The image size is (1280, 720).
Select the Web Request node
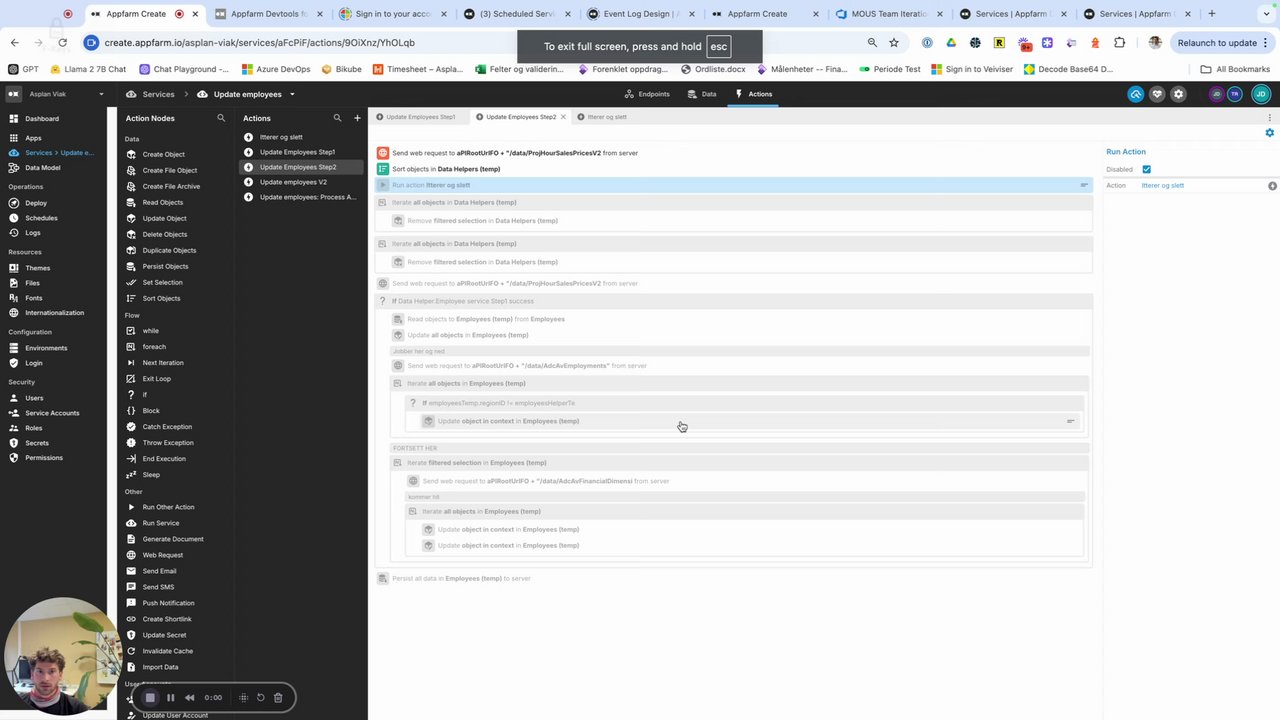click(162, 555)
